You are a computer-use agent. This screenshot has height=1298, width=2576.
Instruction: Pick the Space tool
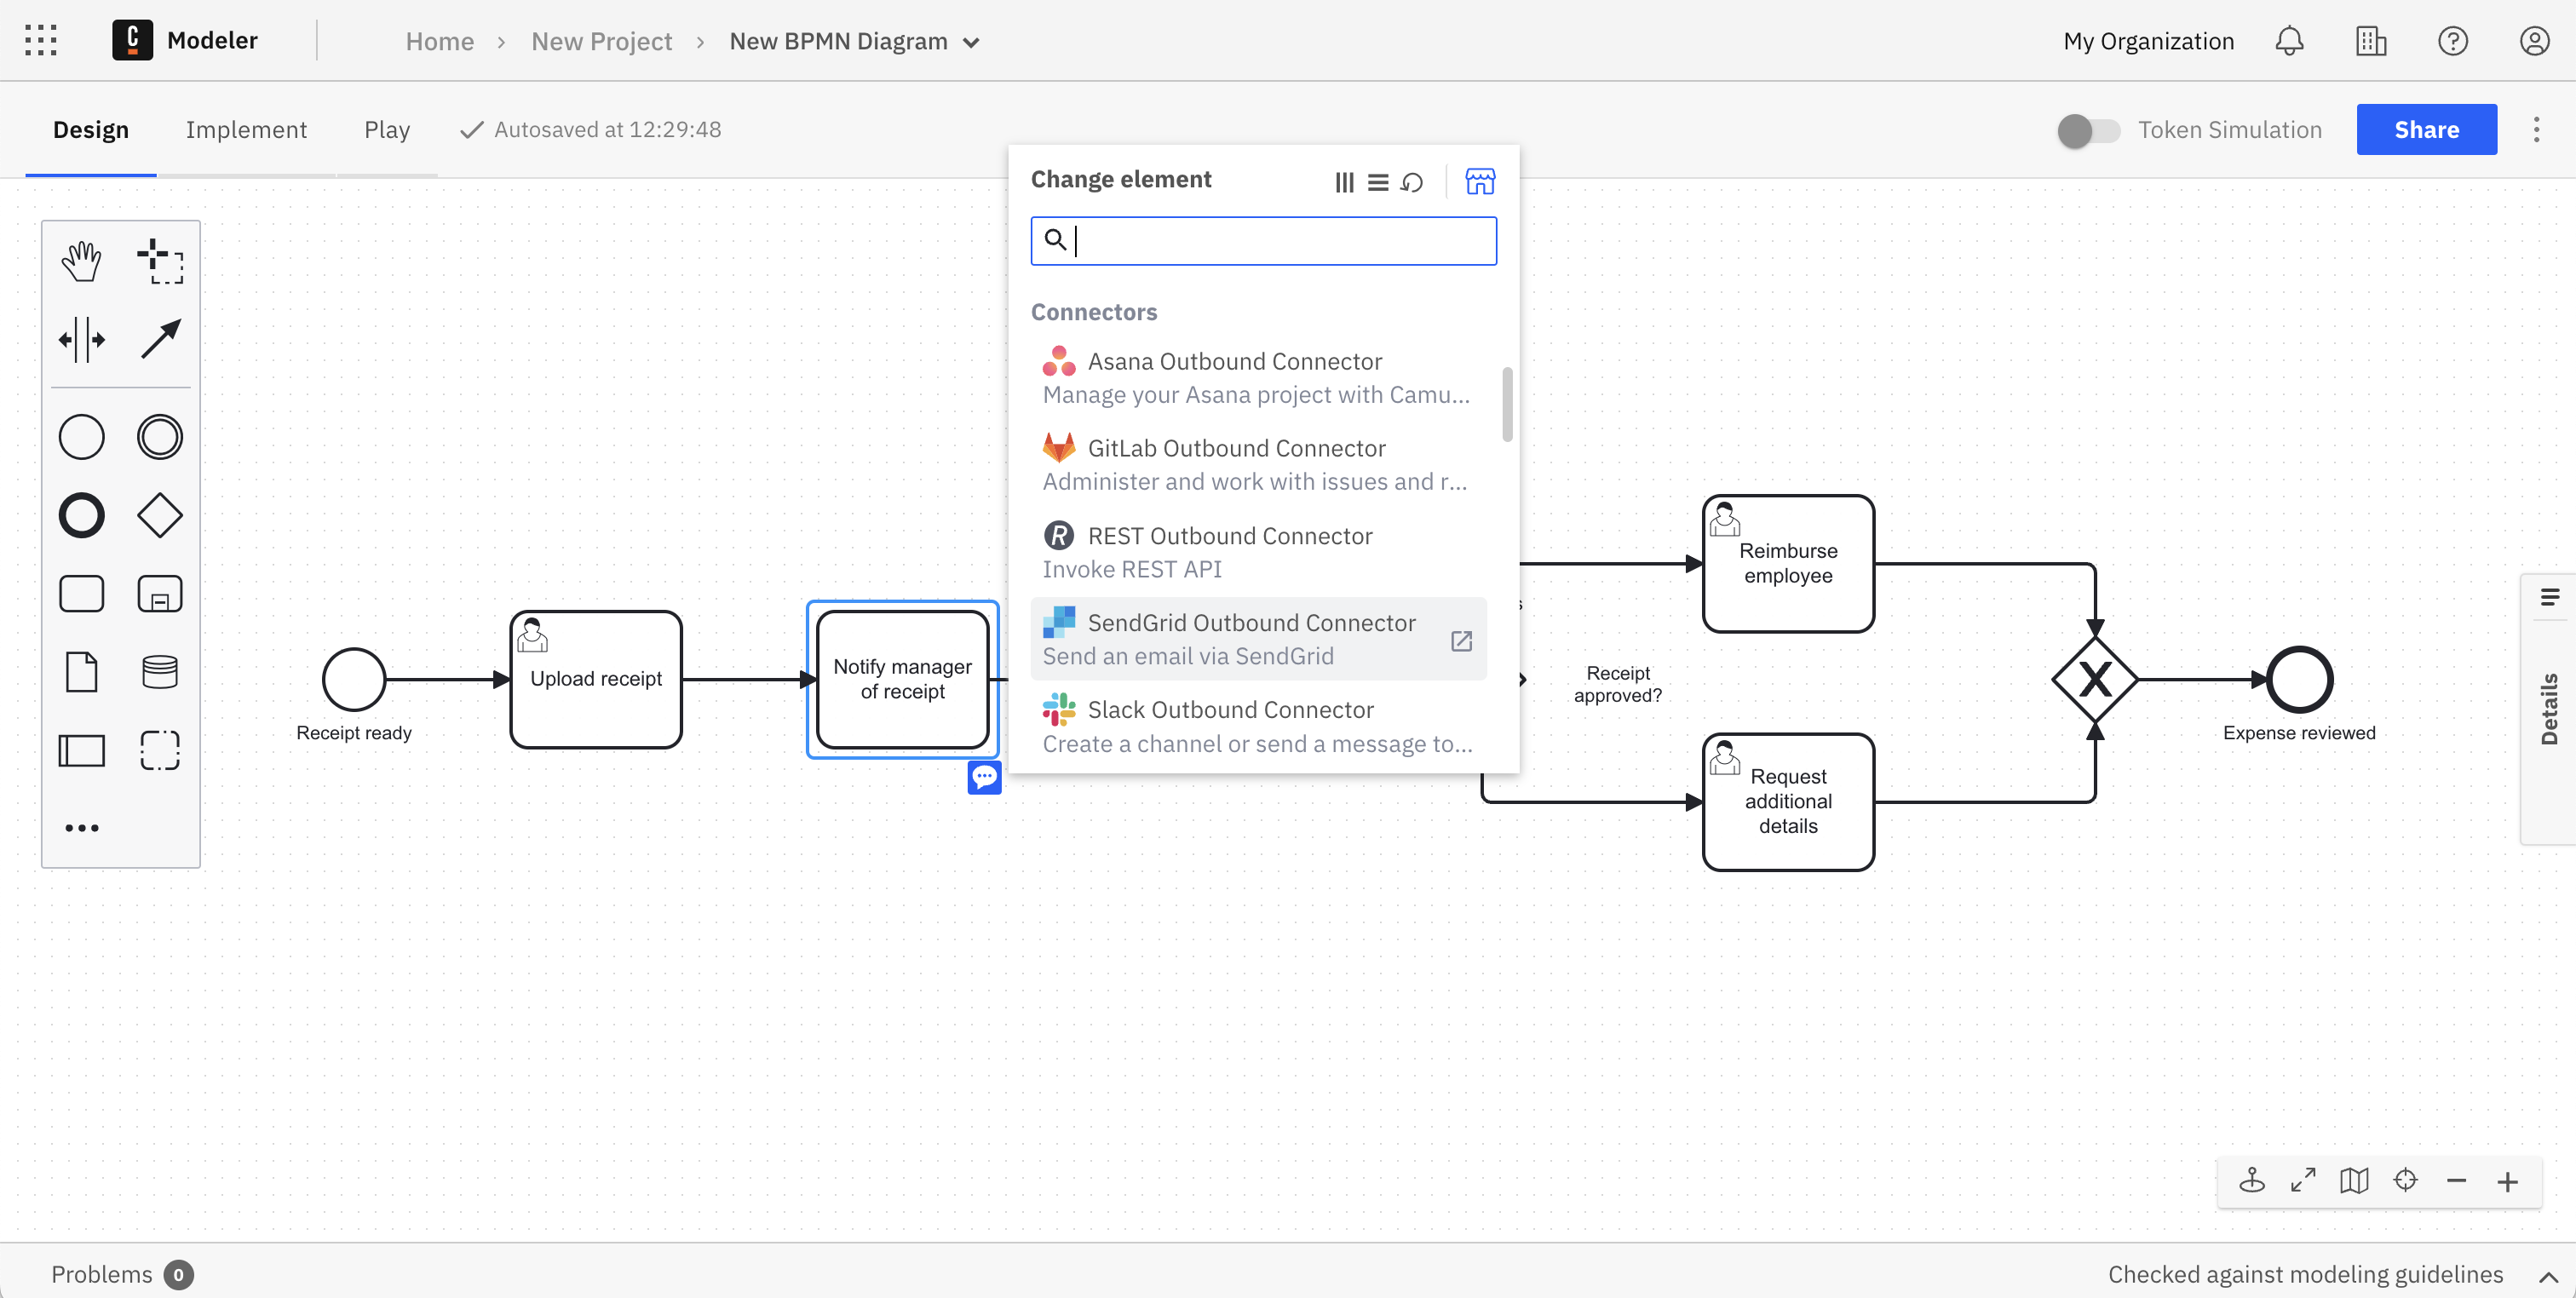point(81,340)
